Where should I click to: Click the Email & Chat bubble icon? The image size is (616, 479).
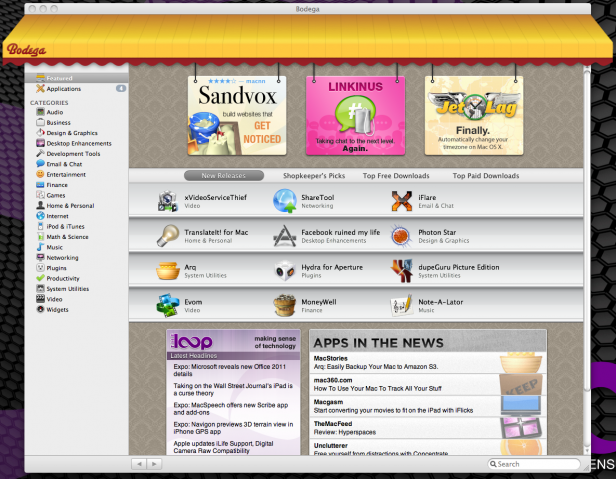pos(40,164)
